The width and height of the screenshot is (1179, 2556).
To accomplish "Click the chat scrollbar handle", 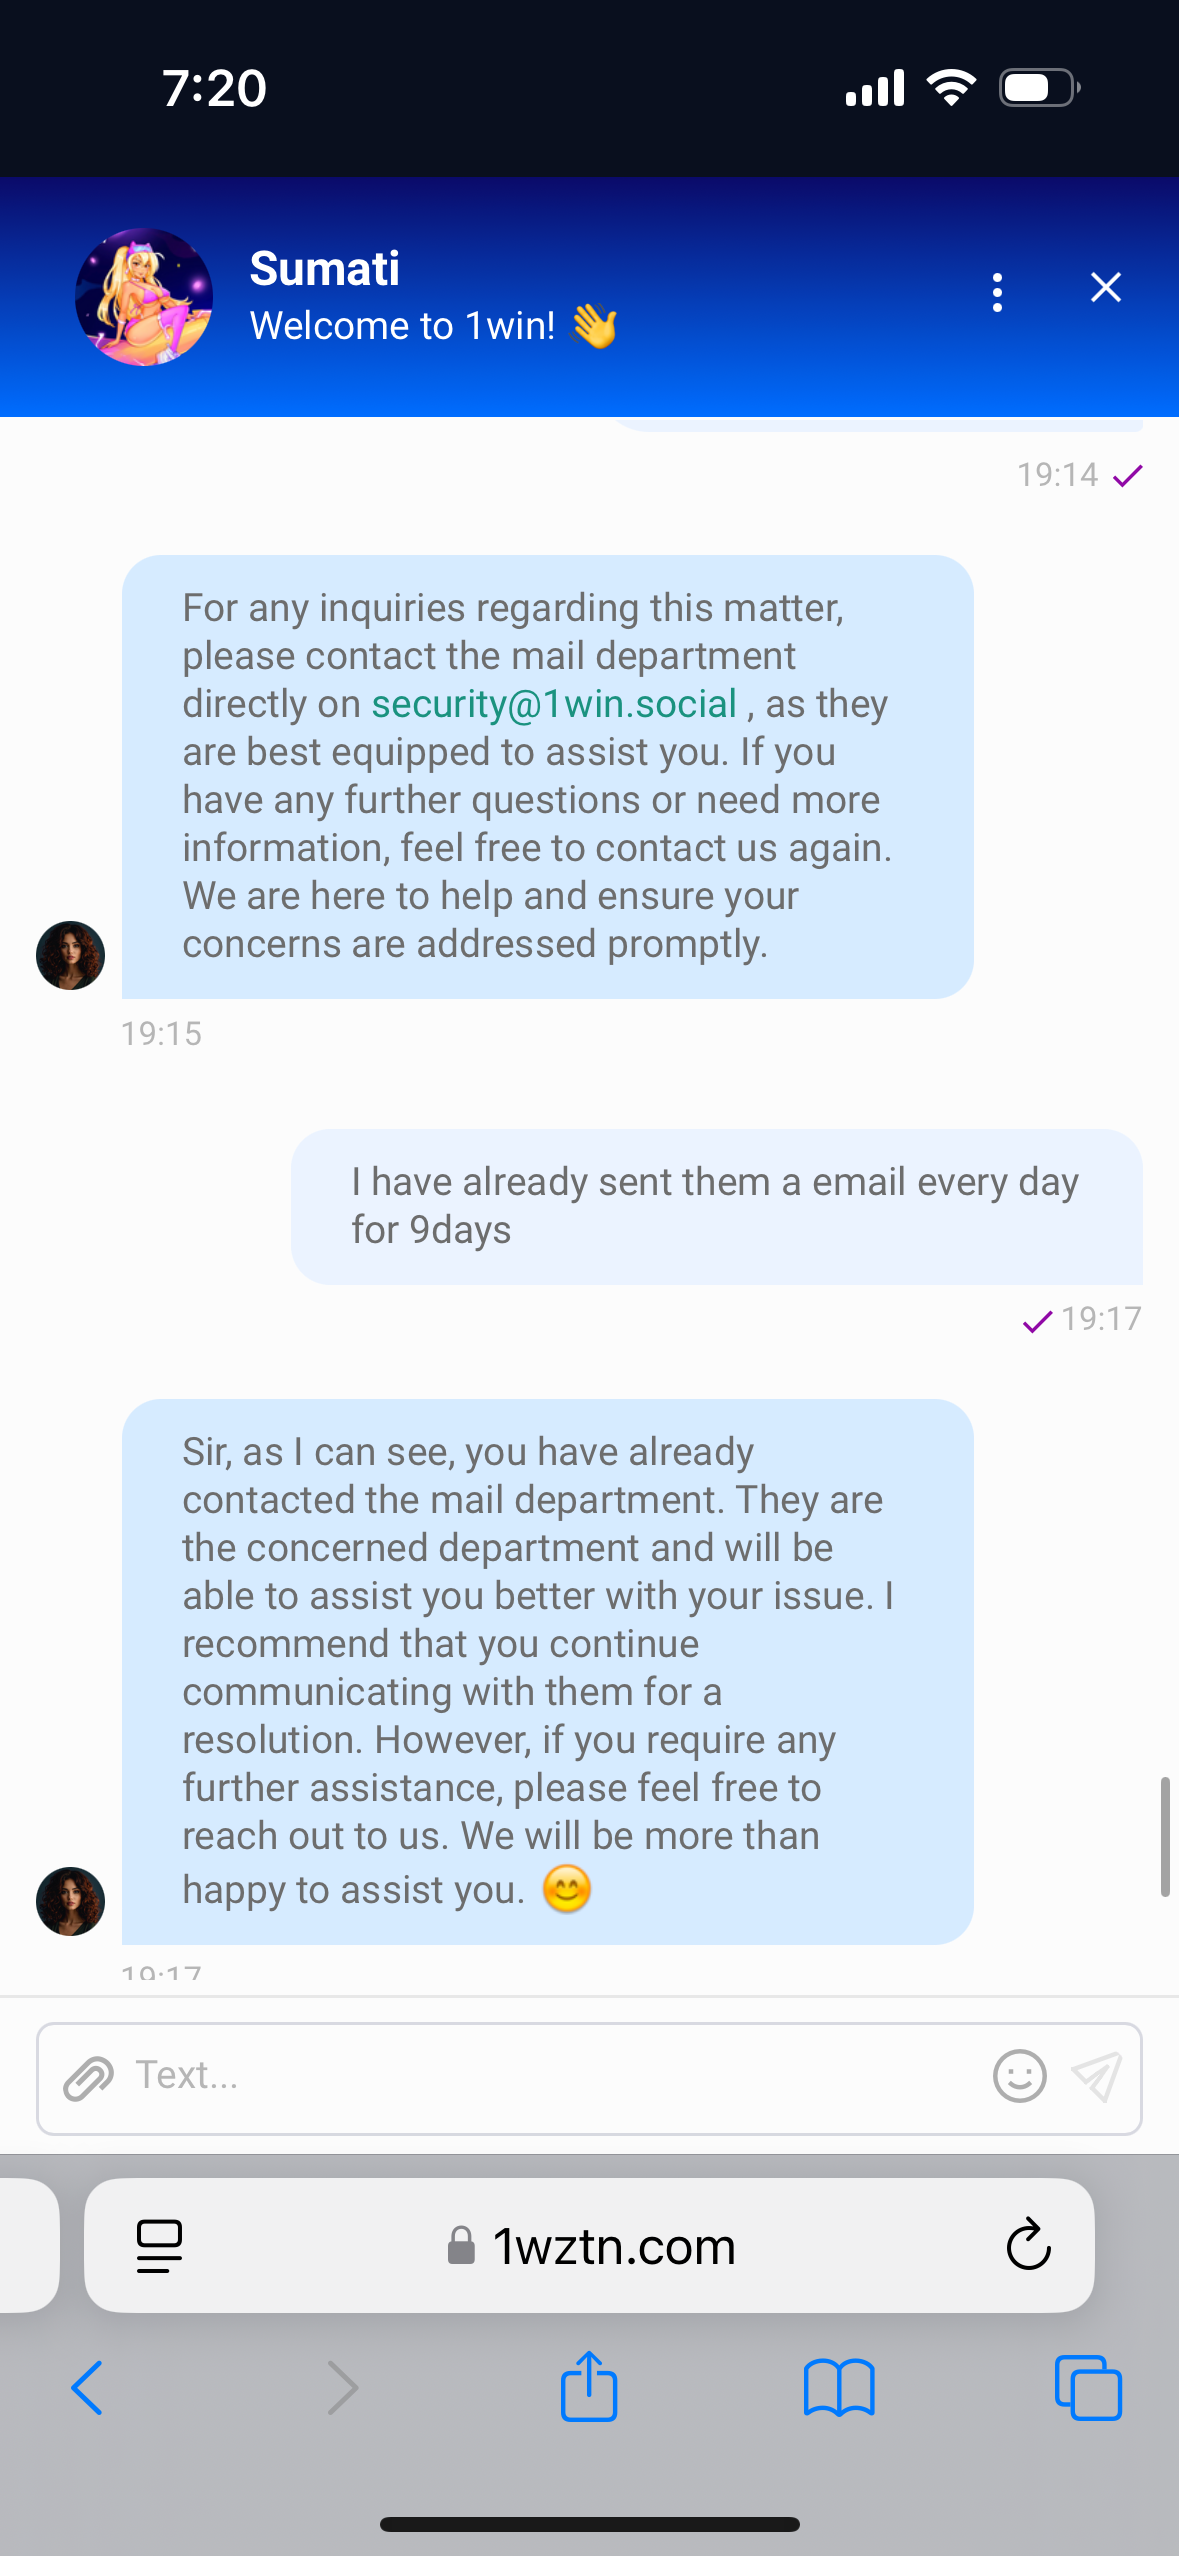I will (x=1165, y=1836).
